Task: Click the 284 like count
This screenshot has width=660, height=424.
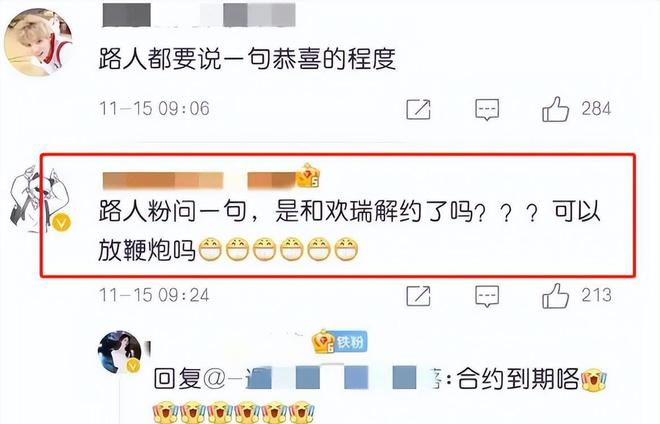Action: tap(596, 109)
